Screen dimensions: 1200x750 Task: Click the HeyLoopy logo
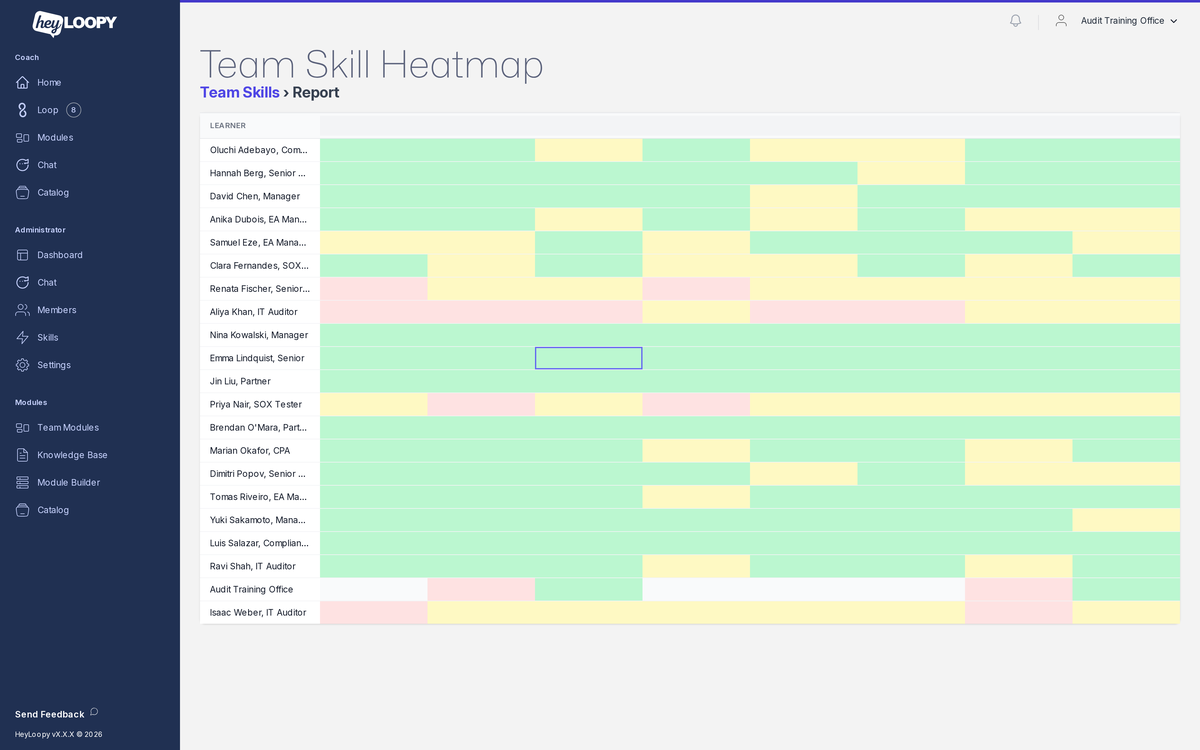pos(74,23)
